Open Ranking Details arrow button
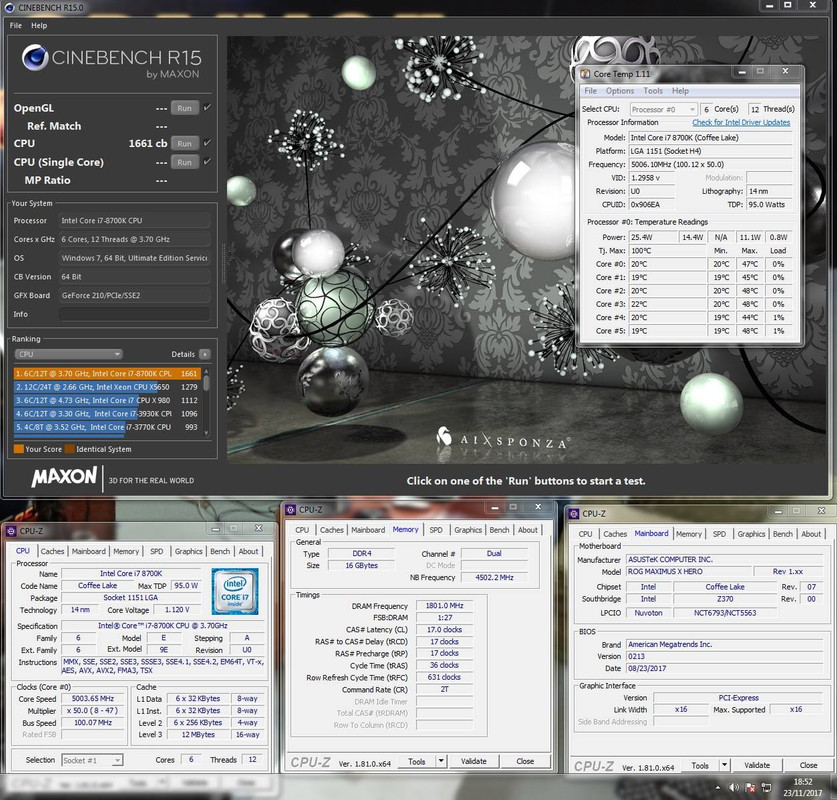This screenshot has height=800, width=837. pos(205,354)
